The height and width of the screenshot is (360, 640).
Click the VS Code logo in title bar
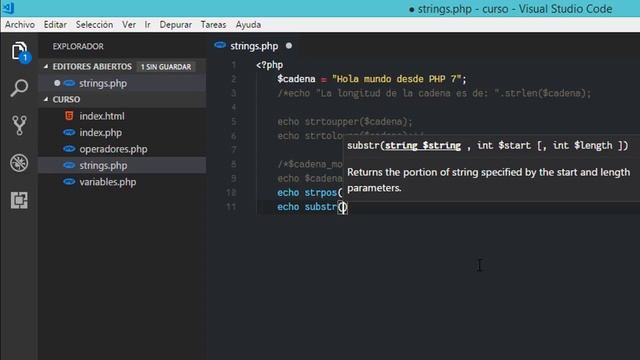click(8, 8)
